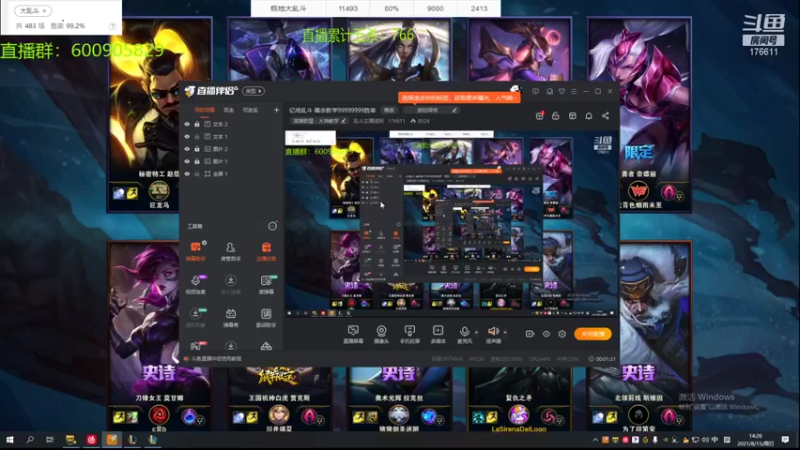Click the 修改 button beside stream title
800x450 pixels.
[x=389, y=110]
